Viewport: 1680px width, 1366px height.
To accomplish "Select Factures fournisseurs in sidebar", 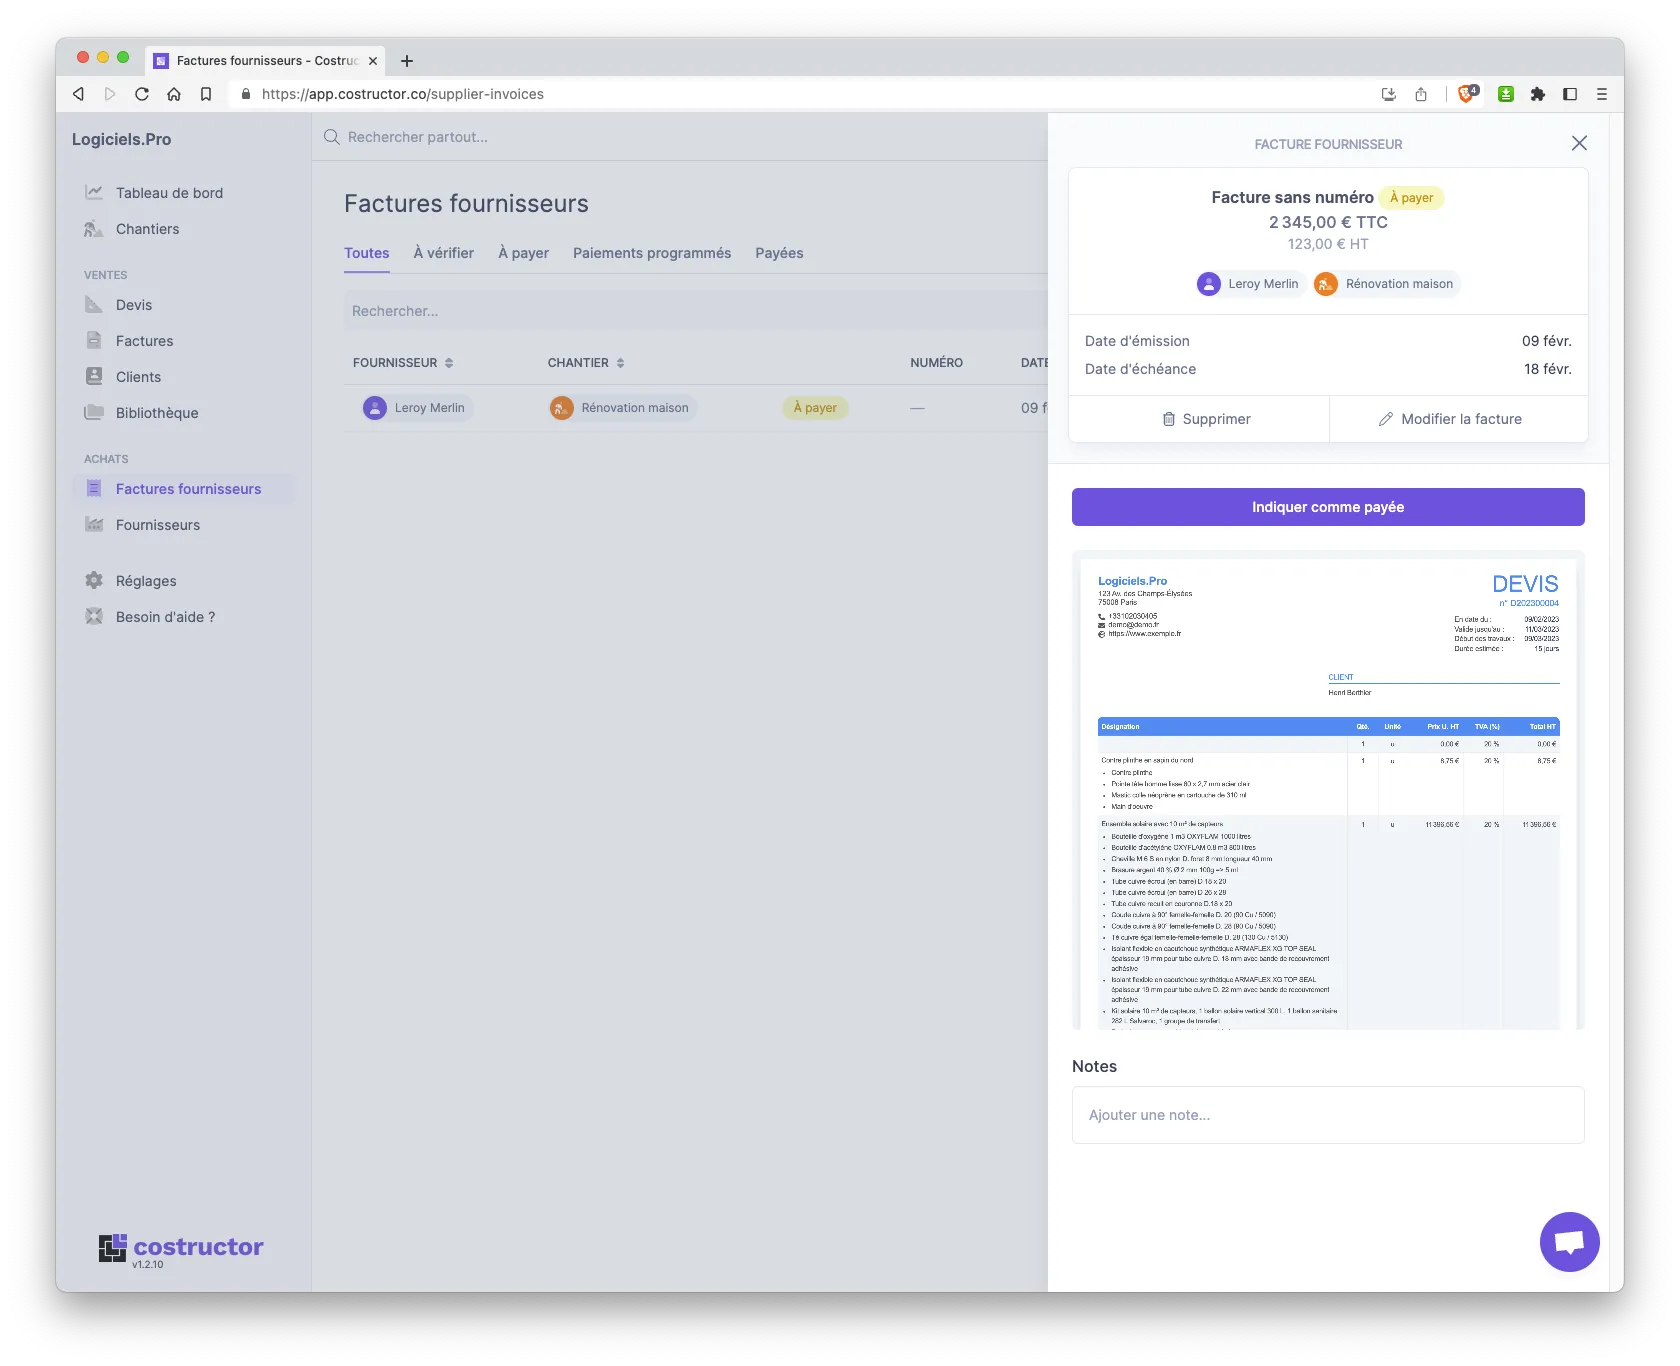I will 184,489.
